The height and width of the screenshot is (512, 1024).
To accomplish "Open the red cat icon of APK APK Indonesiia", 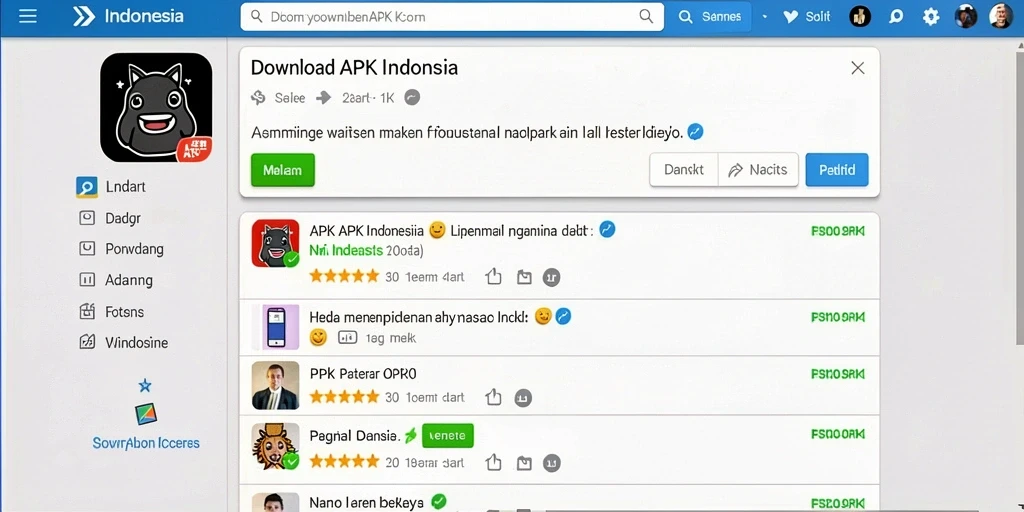I will point(276,243).
